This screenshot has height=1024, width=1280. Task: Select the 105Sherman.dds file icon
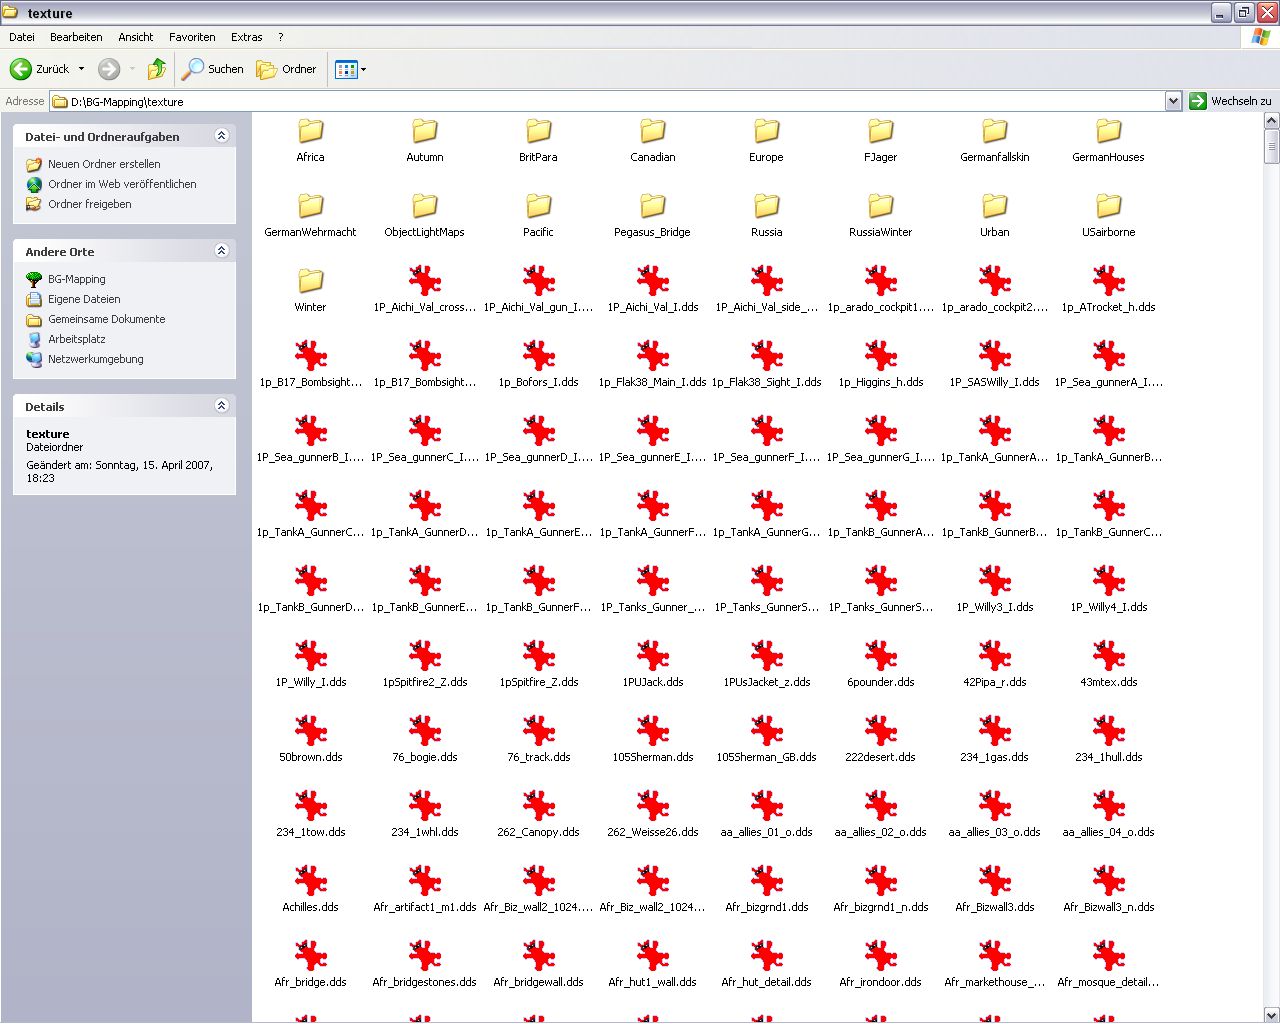click(652, 731)
